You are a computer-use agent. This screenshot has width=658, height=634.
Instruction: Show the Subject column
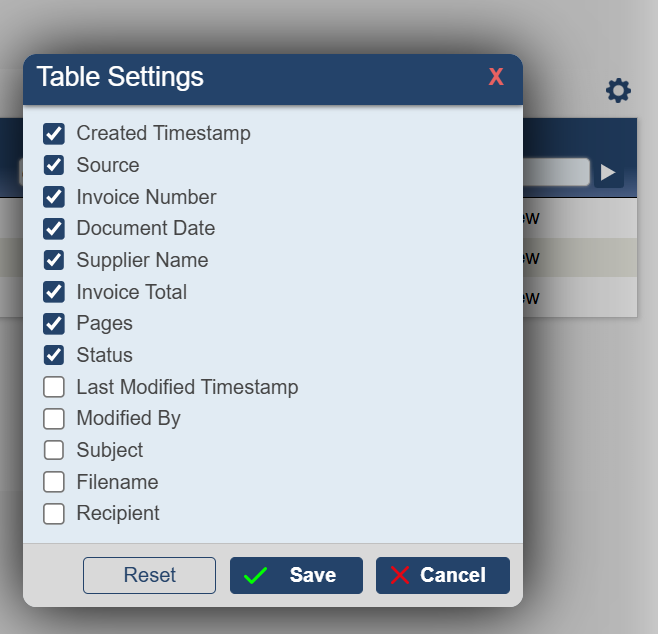pyautogui.click(x=54, y=450)
